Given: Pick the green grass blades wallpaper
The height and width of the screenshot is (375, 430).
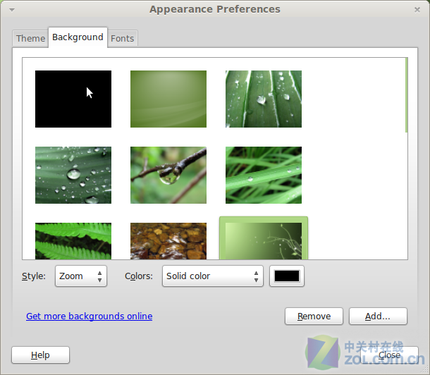Looking at the screenshot, I should coord(264,175).
